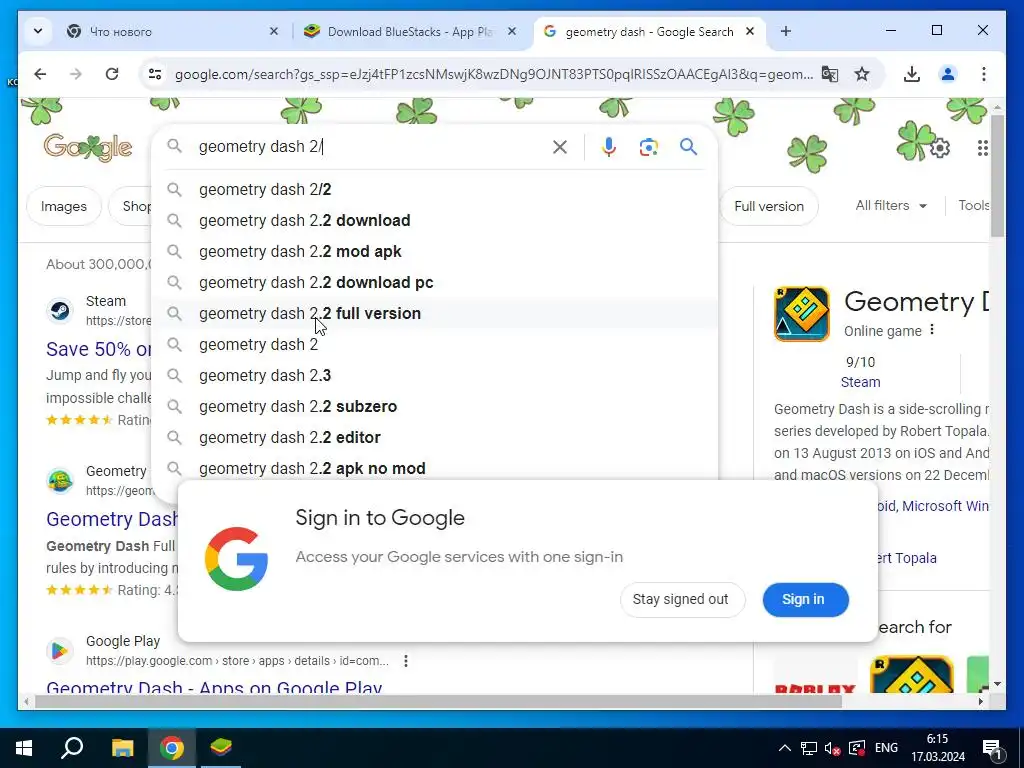Choose the plain geometry dash 2 suggestion

click(434, 344)
